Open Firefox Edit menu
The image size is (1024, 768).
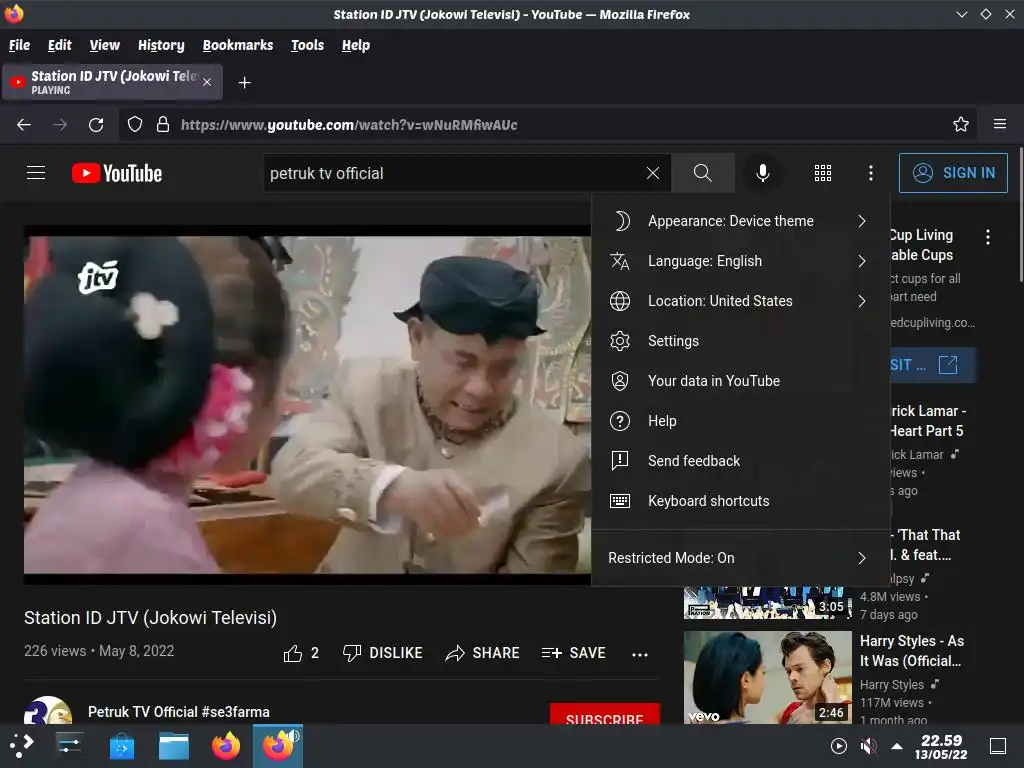coord(59,45)
